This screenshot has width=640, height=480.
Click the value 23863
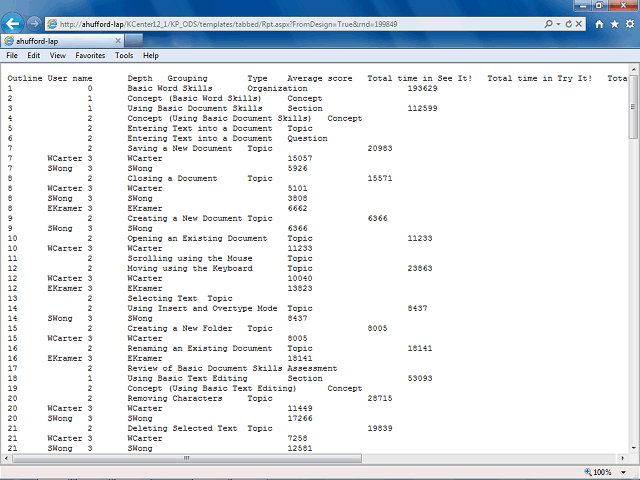click(420, 268)
